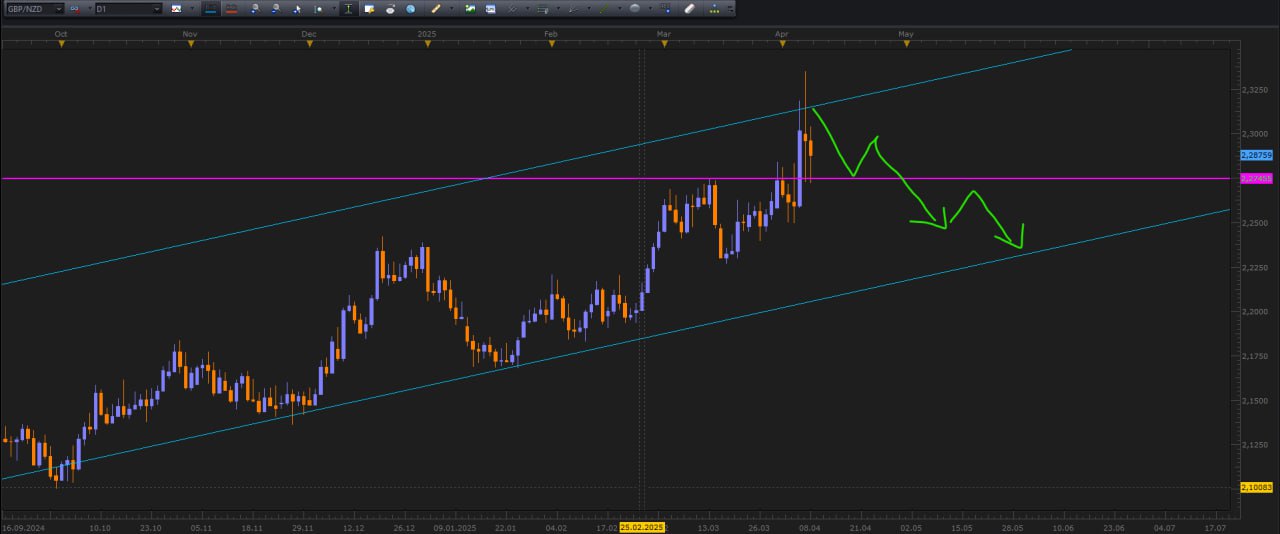The image size is (1280, 534).
Task: Open the chart type dropdown arrow
Action: [x=192, y=9]
